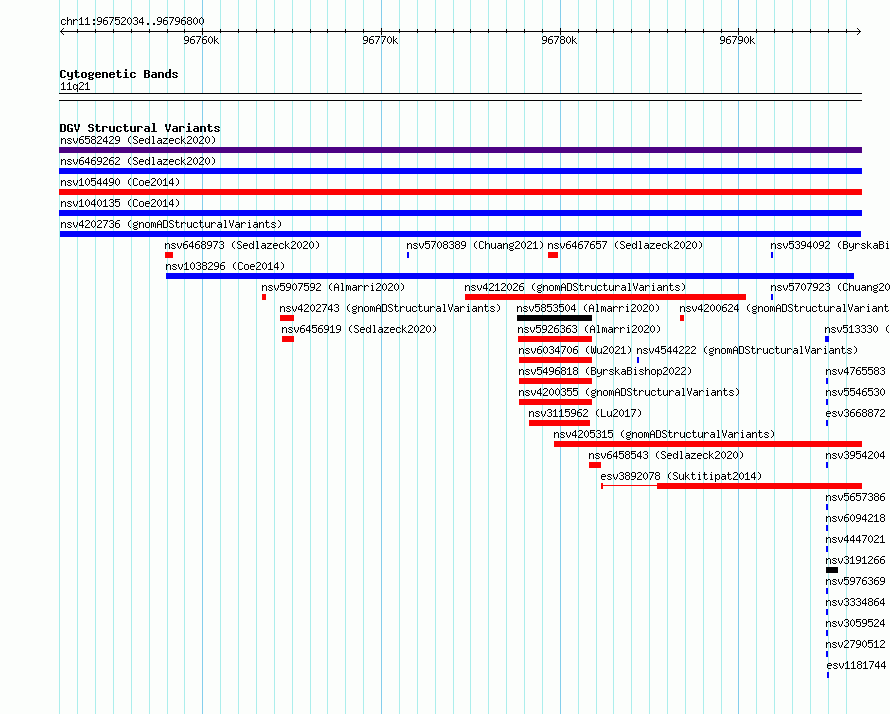Click the red bar of nsv4205315

[708, 444]
